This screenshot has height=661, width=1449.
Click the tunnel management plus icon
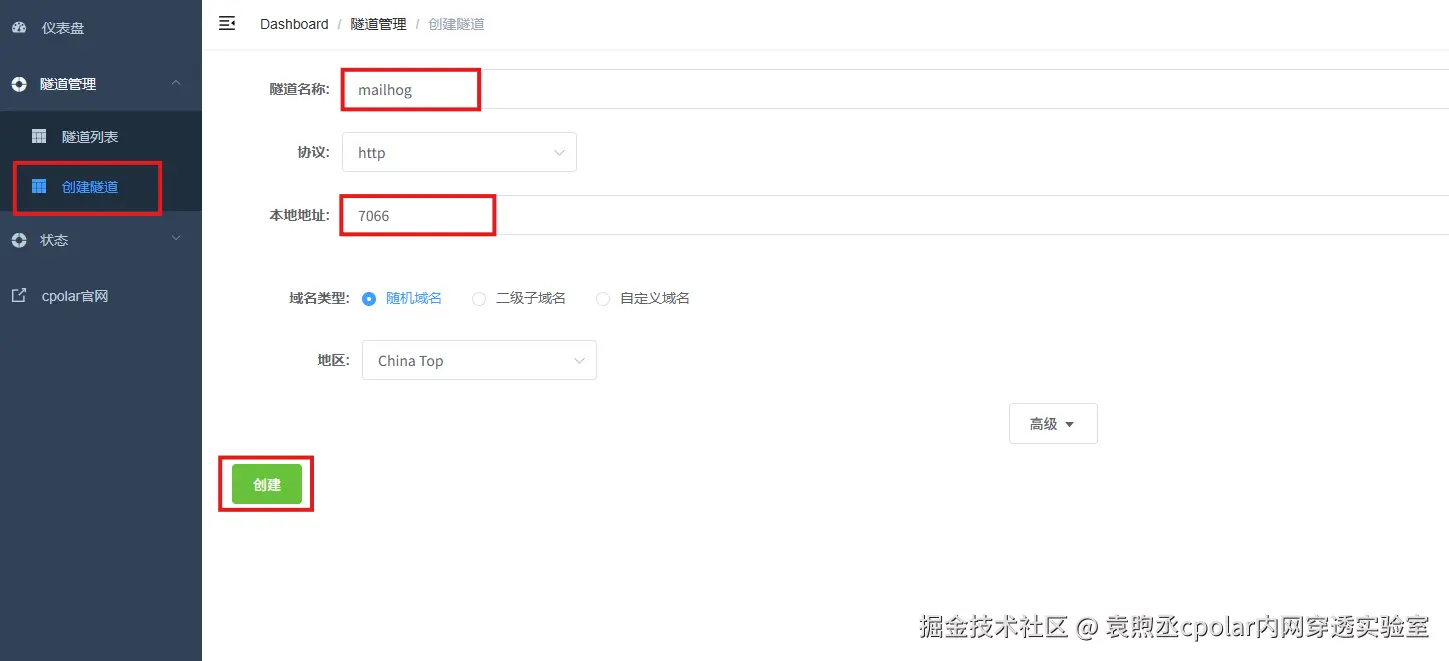pyautogui.click(x=19, y=84)
